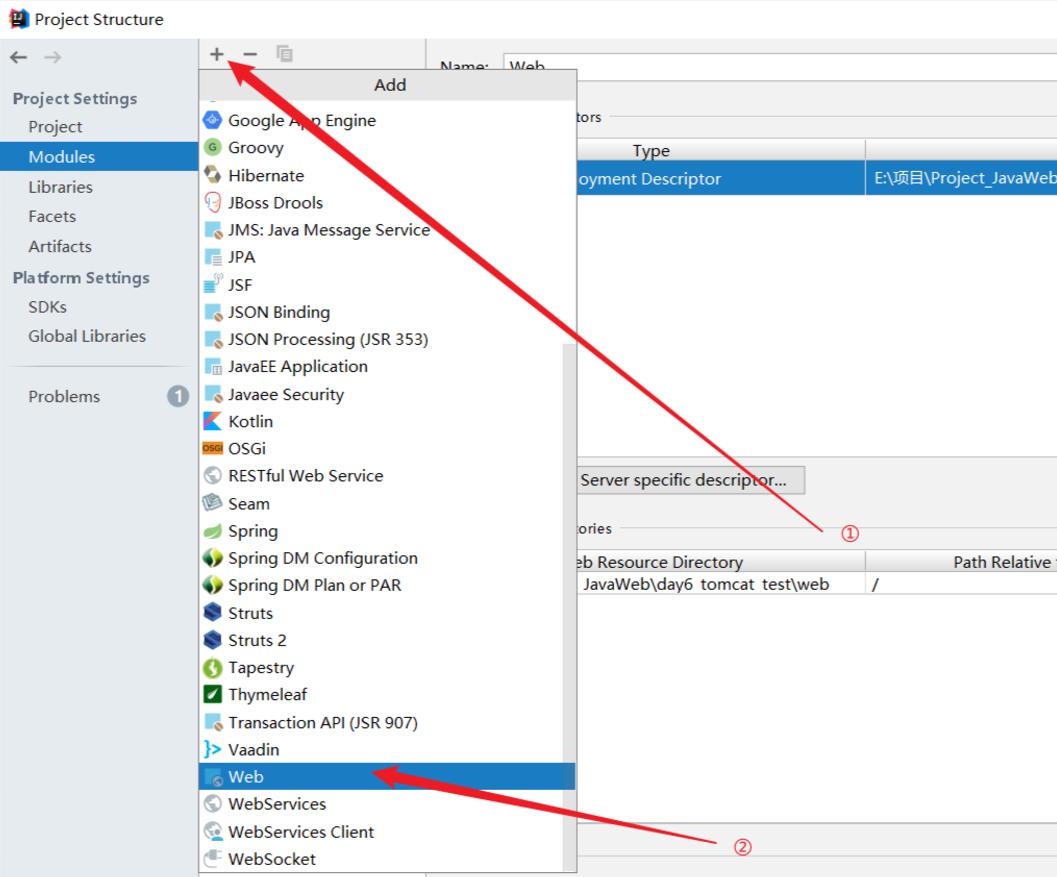The image size is (1057, 877).
Task: Pick Javaee Security from the Add list
Action: [381, 394]
